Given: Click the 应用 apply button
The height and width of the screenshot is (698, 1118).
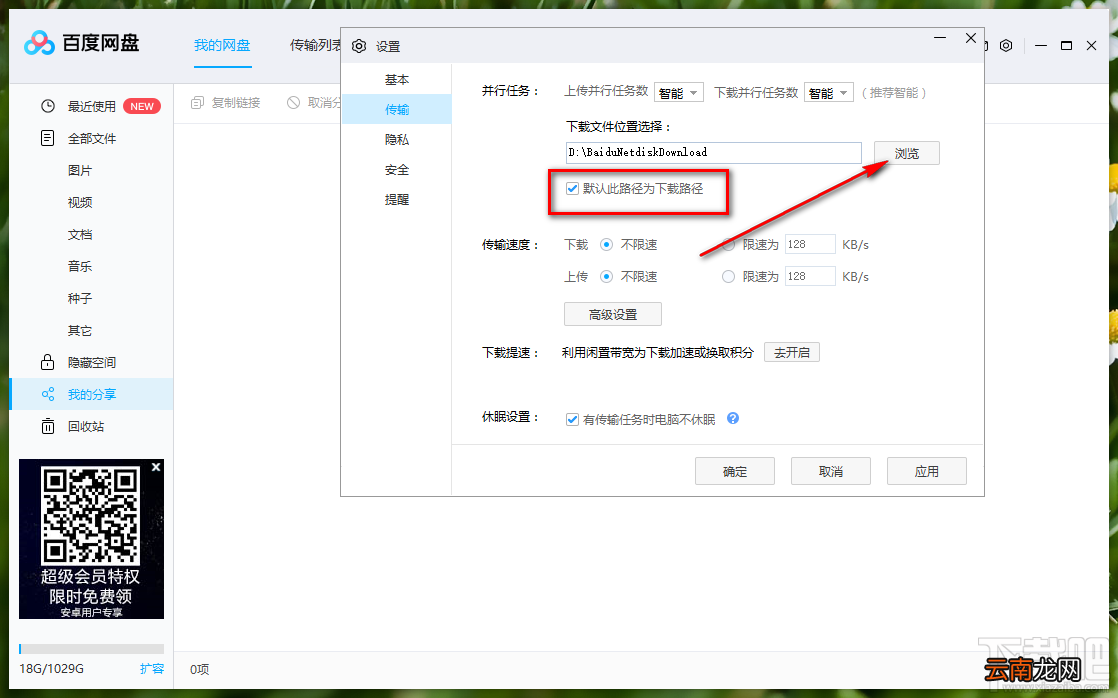Looking at the screenshot, I should point(926,471).
